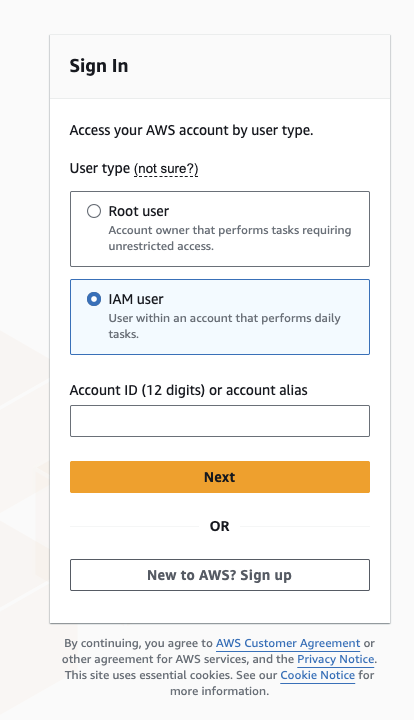414x720 pixels.
Task: Open the AWS Customer Agreement link
Action: click(288, 643)
